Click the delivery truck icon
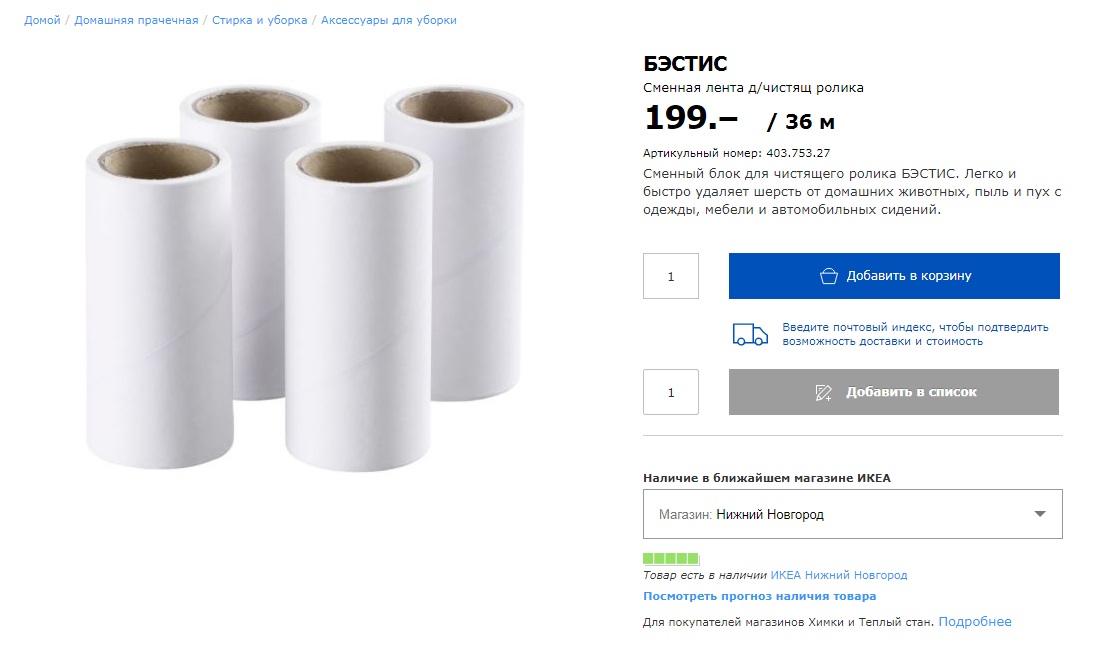Image resolution: width=1109 pixels, height=655 pixels. pyautogui.click(x=750, y=334)
